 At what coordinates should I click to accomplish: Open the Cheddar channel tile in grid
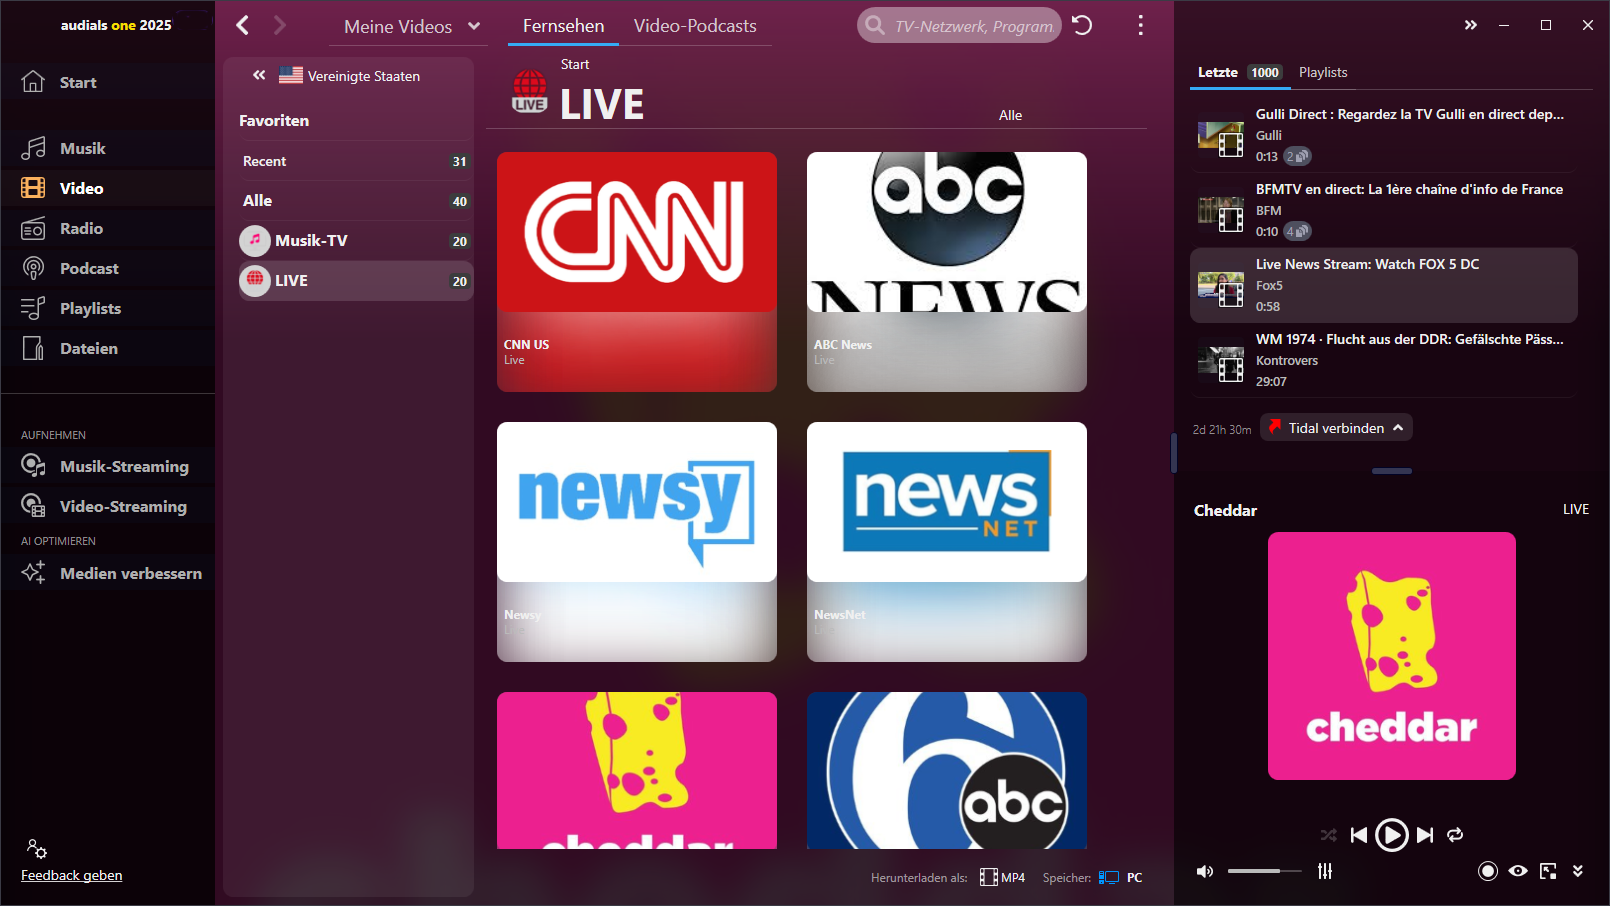(637, 770)
